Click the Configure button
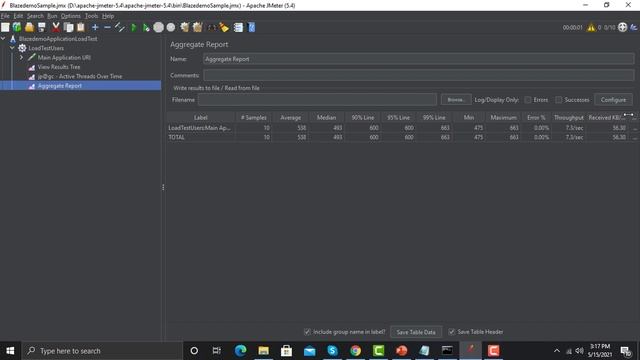Viewport: 640px width, 360px height. (x=613, y=100)
